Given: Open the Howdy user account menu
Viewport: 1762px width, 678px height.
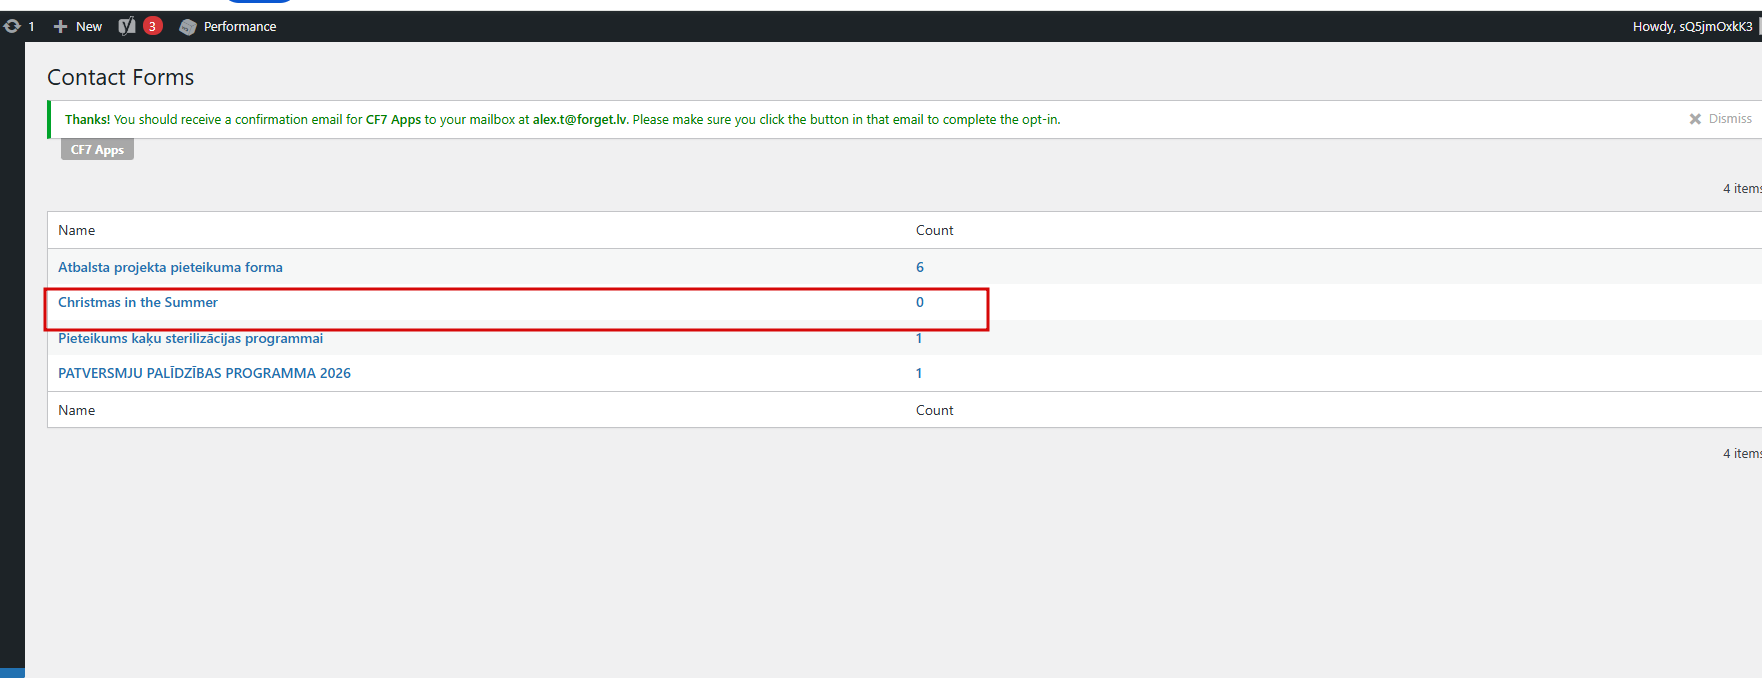Looking at the screenshot, I should pyautogui.click(x=1692, y=26).
